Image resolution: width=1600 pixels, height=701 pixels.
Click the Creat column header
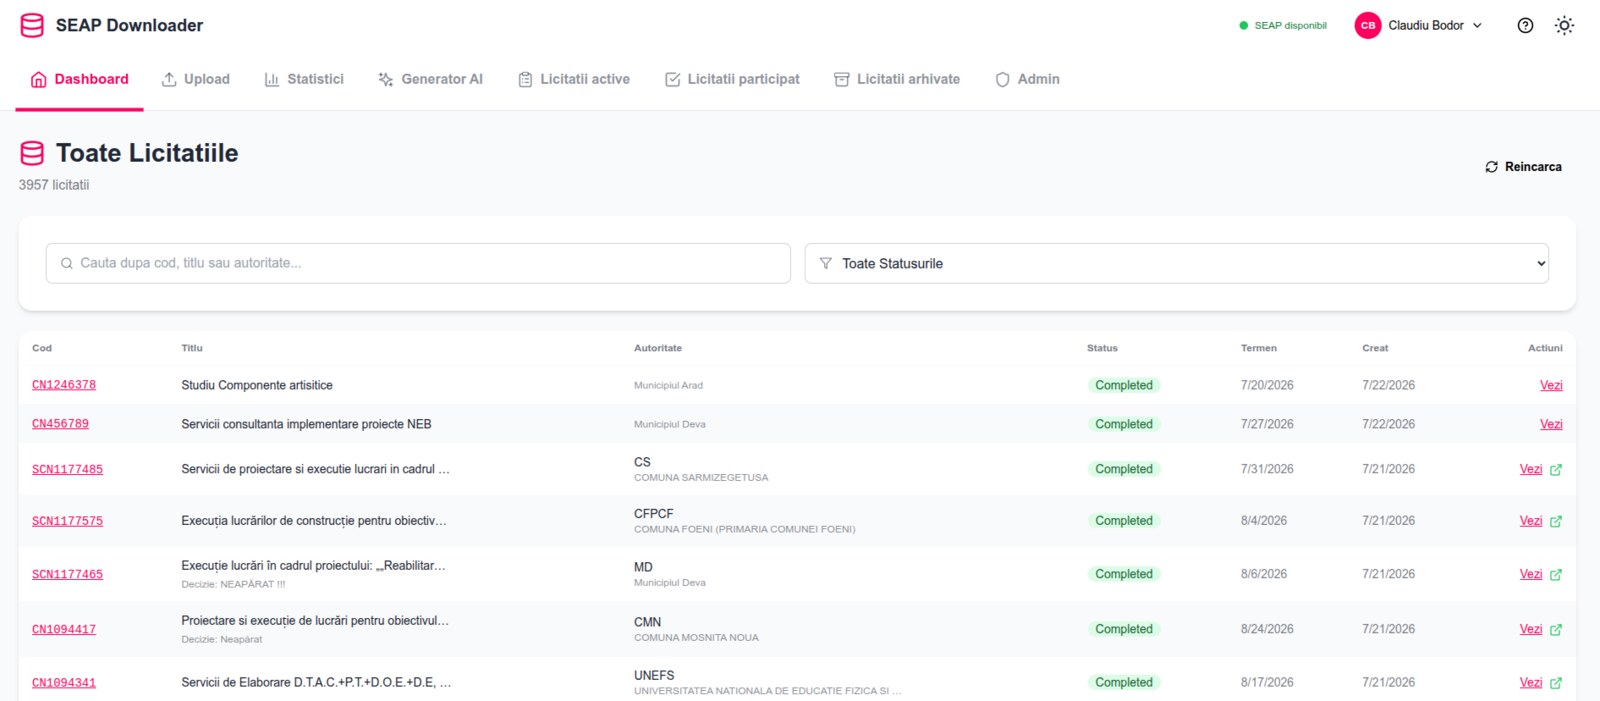point(1375,348)
